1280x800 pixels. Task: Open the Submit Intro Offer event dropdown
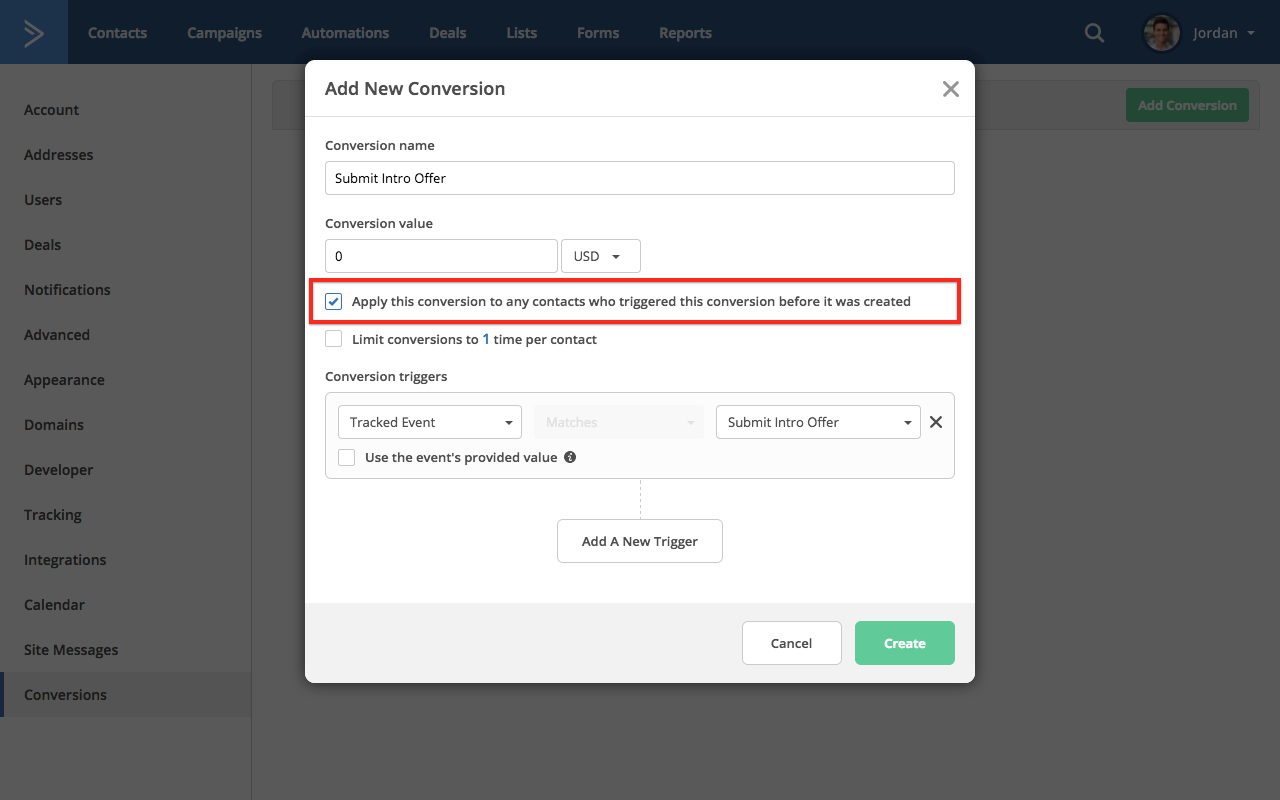[818, 422]
